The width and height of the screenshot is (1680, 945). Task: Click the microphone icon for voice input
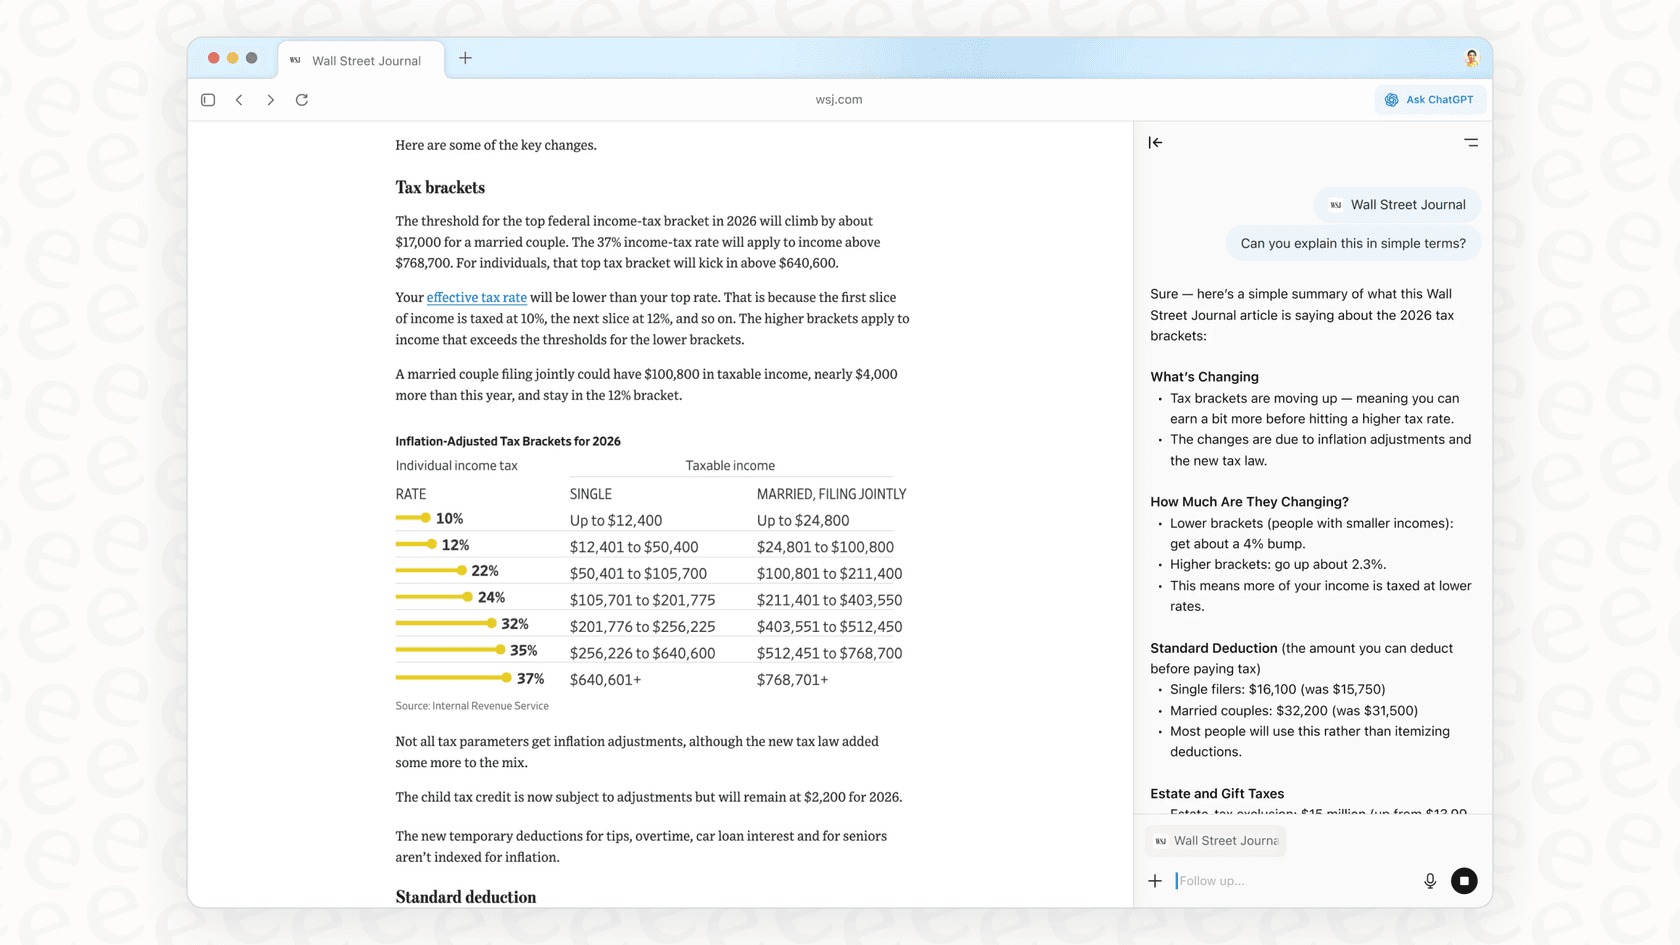point(1430,881)
